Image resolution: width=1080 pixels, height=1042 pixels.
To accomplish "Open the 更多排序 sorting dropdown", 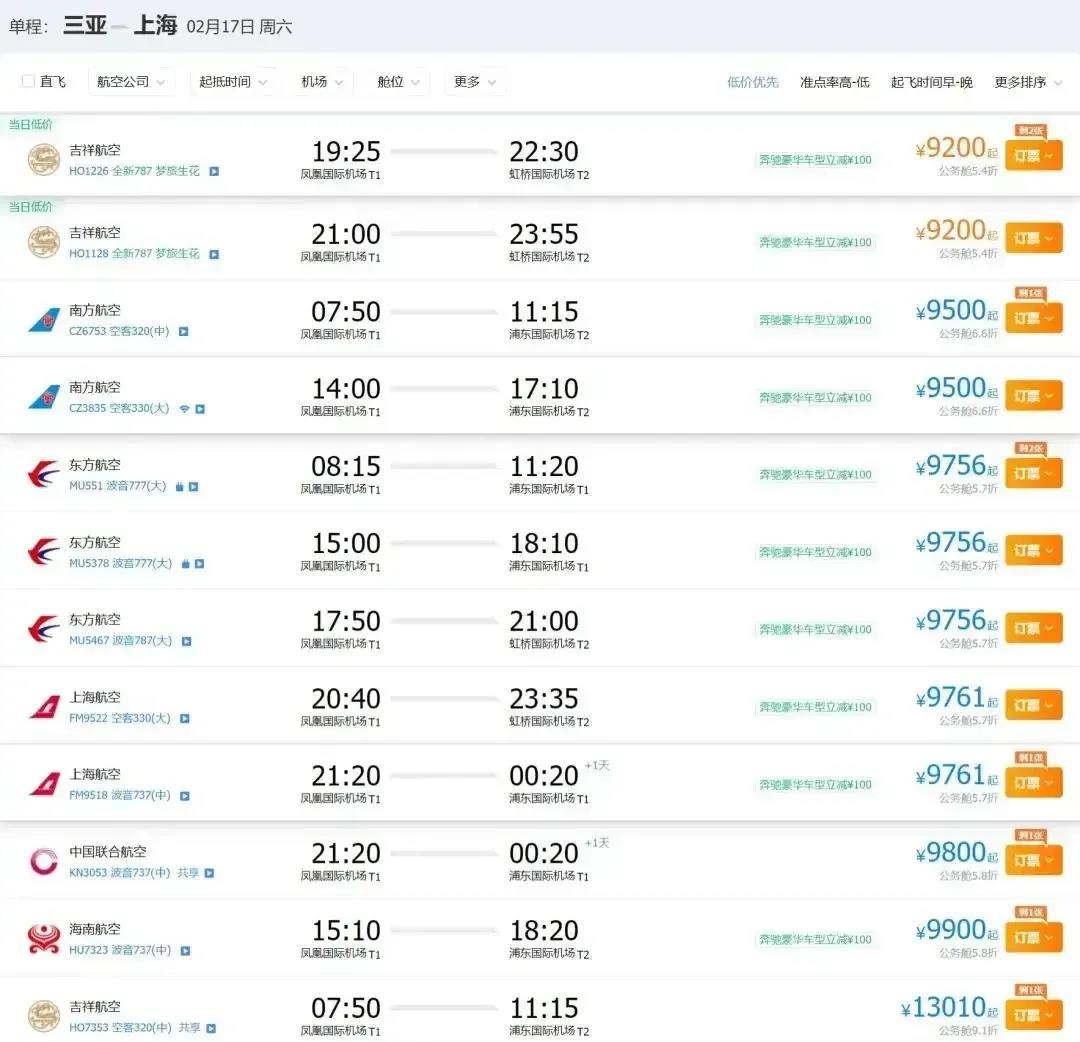I will click(1028, 82).
